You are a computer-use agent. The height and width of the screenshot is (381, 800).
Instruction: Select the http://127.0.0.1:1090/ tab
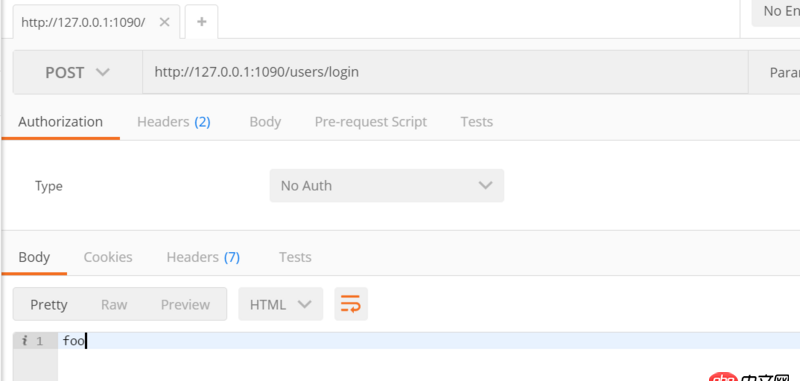click(83, 22)
